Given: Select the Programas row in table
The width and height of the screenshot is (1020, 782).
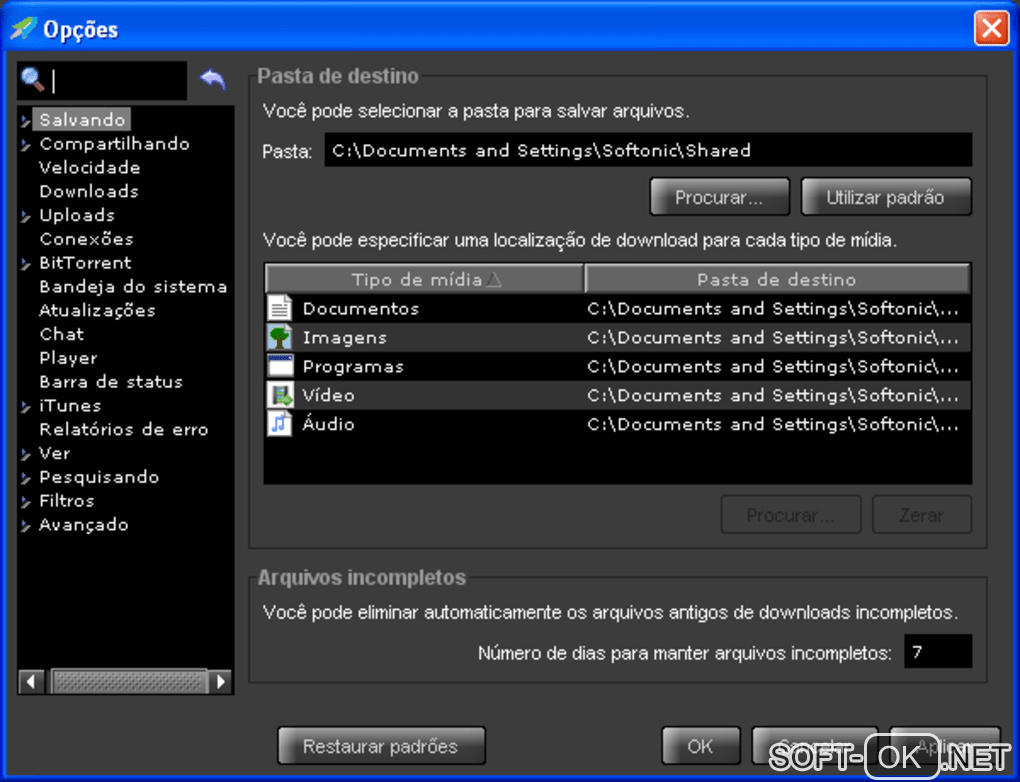Looking at the screenshot, I should tap(618, 366).
